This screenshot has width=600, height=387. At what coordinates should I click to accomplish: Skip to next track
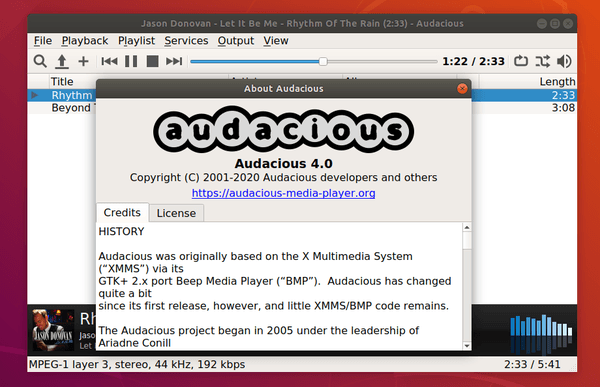(x=174, y=61)
